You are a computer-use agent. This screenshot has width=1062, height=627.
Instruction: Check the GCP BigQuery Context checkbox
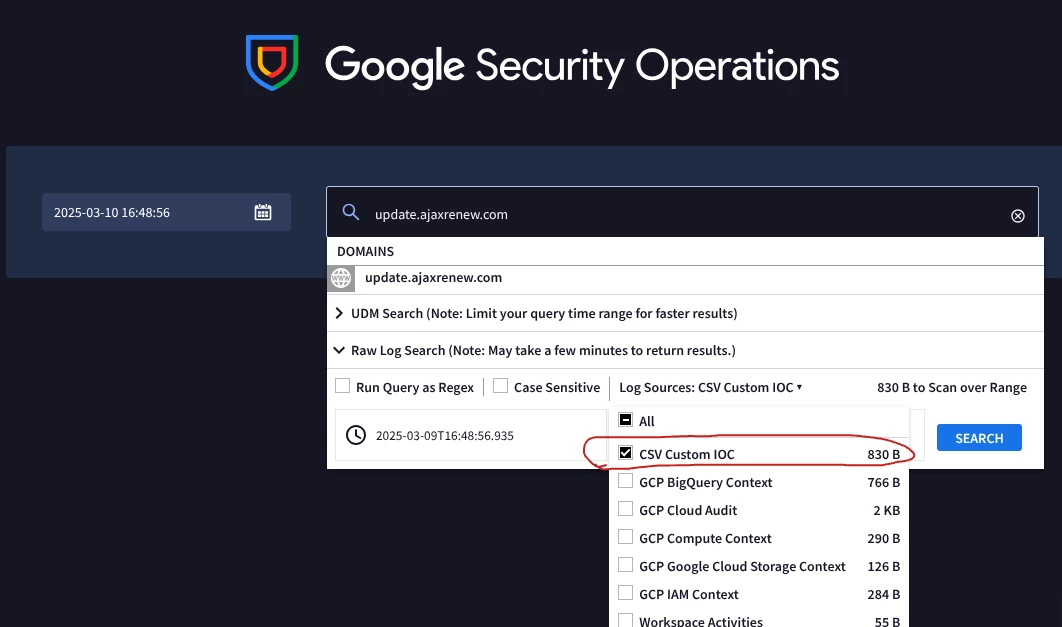coord(626,481)
